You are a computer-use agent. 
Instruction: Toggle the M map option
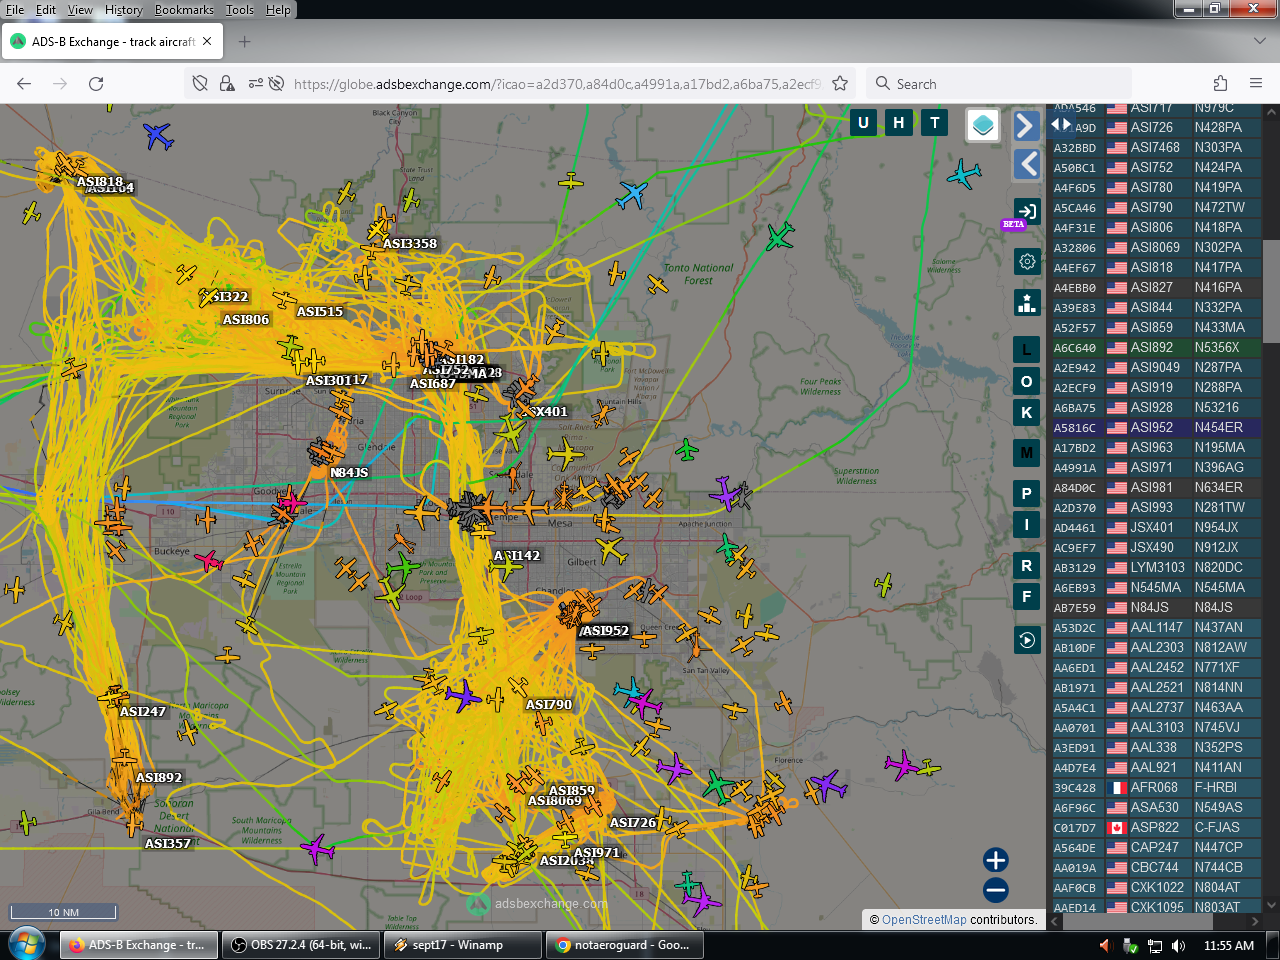(1027, 453)
